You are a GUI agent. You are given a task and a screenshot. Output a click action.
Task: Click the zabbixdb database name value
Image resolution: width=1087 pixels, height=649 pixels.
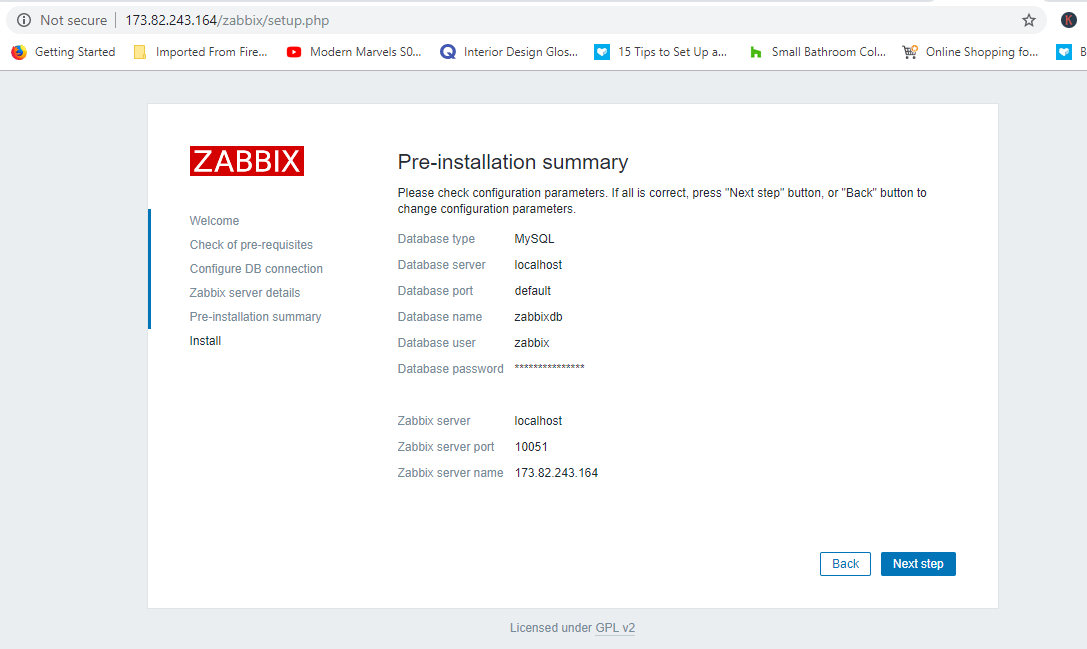pos(538,317)
